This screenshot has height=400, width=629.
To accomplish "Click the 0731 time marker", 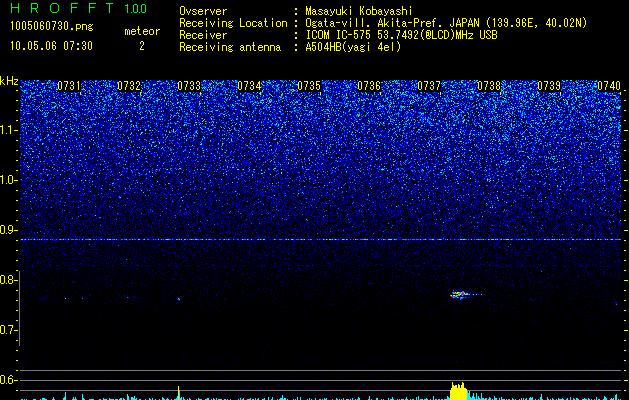I will pos(69,86).
